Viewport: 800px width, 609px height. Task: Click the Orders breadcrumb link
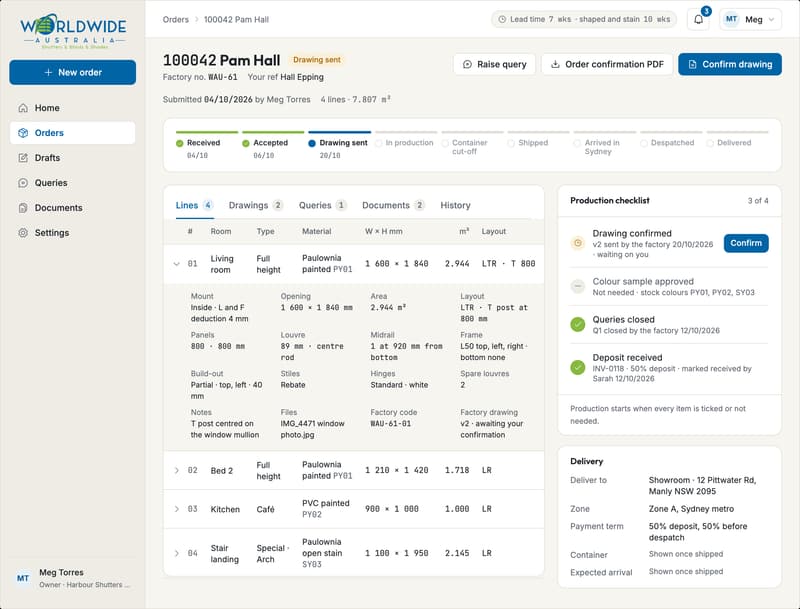[176, 19]
